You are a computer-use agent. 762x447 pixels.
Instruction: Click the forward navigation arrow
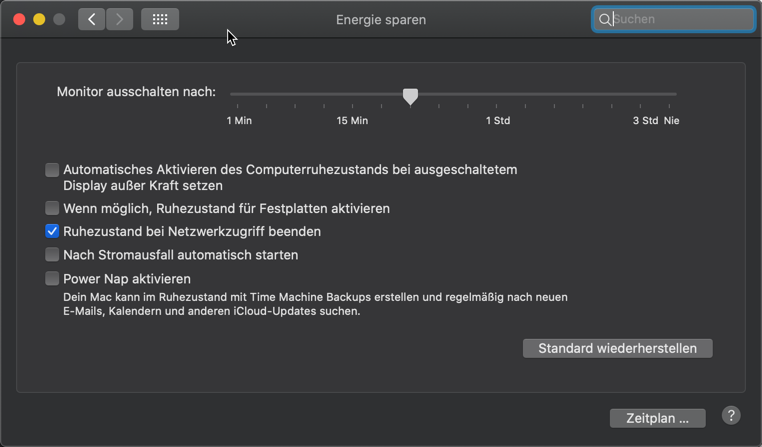click(x=120, y=19)
